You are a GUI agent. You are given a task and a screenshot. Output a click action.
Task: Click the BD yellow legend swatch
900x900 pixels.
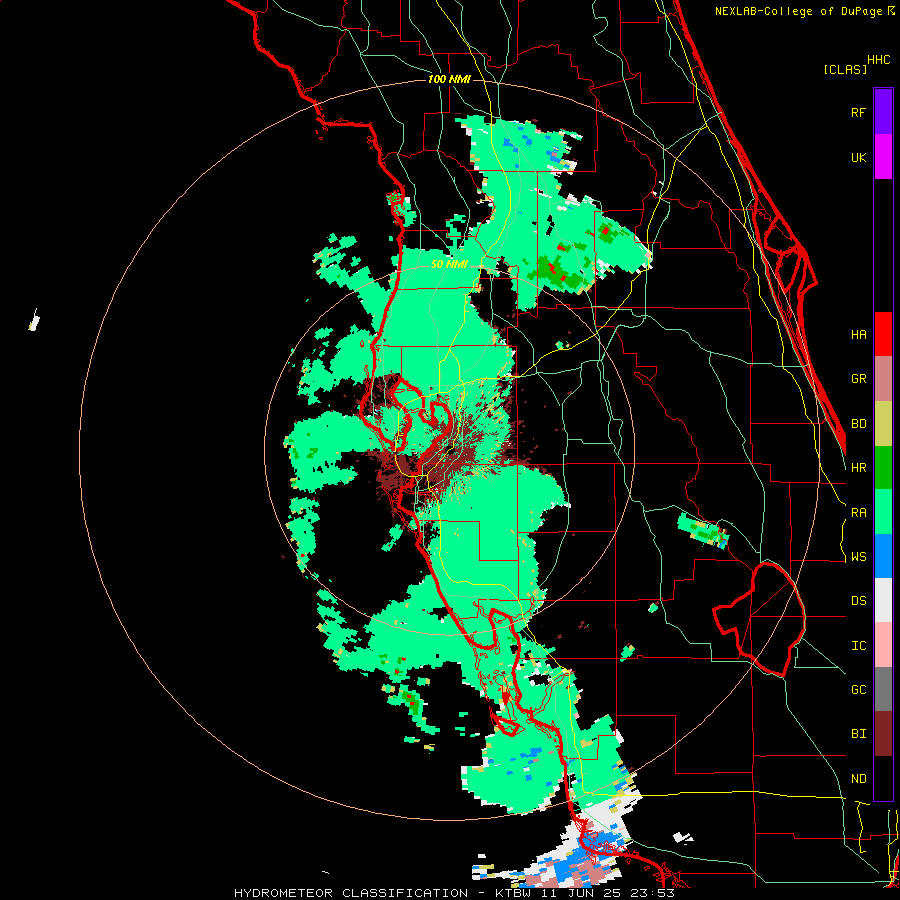pyautogui.click(x=883, y=423)
